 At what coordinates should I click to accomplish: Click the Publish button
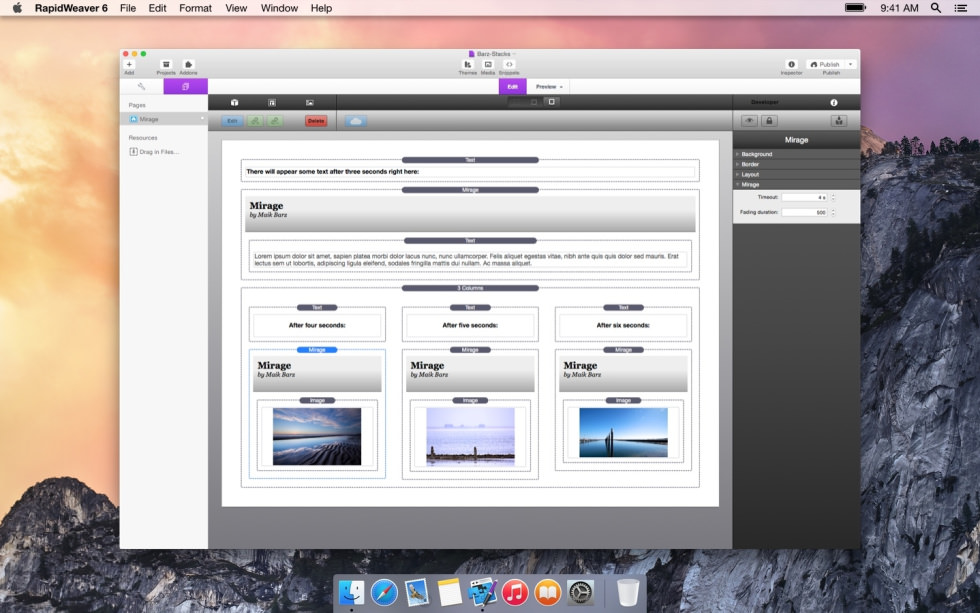(x=825, y=64)
